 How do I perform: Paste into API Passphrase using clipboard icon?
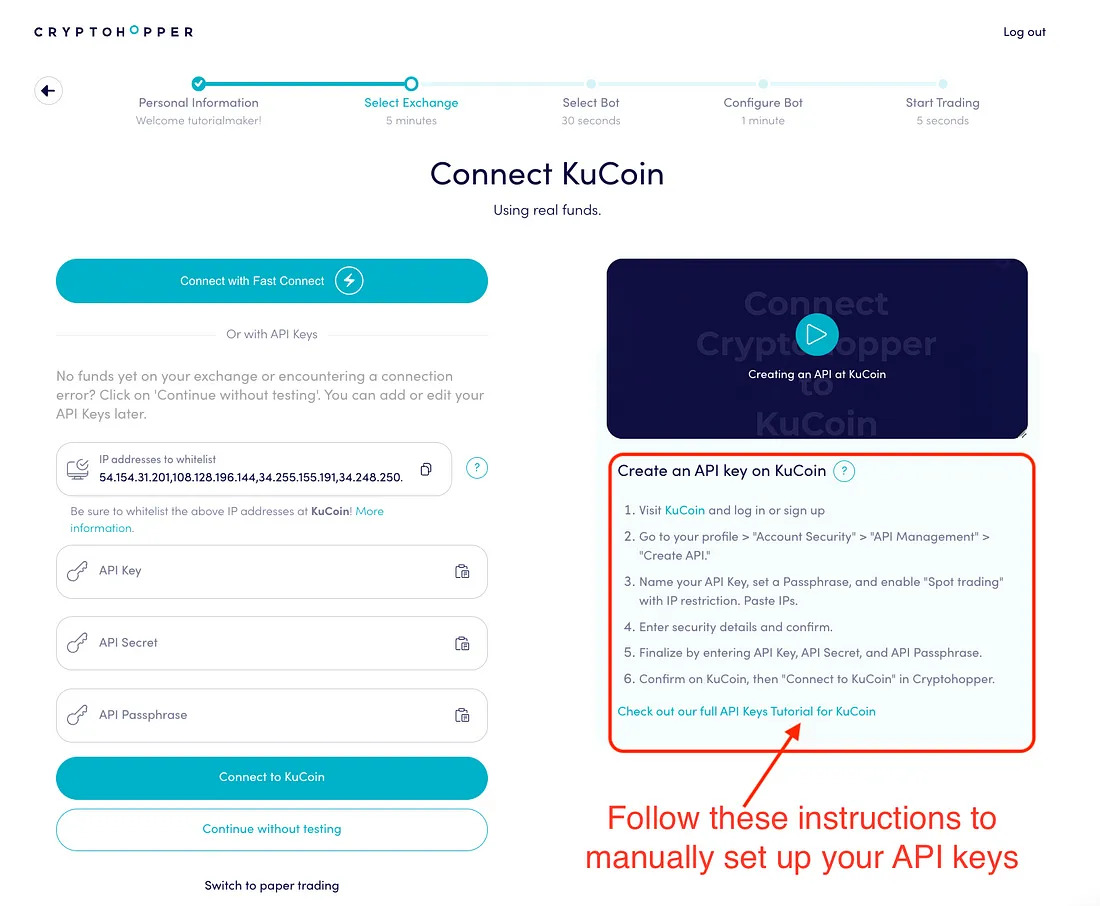click(462, 715)
